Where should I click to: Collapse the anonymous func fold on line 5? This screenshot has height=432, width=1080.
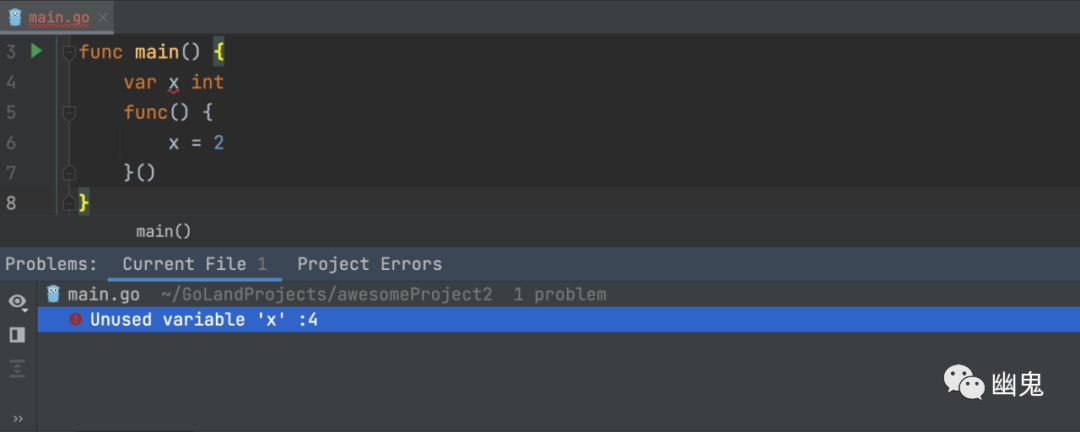pos(69,113)
